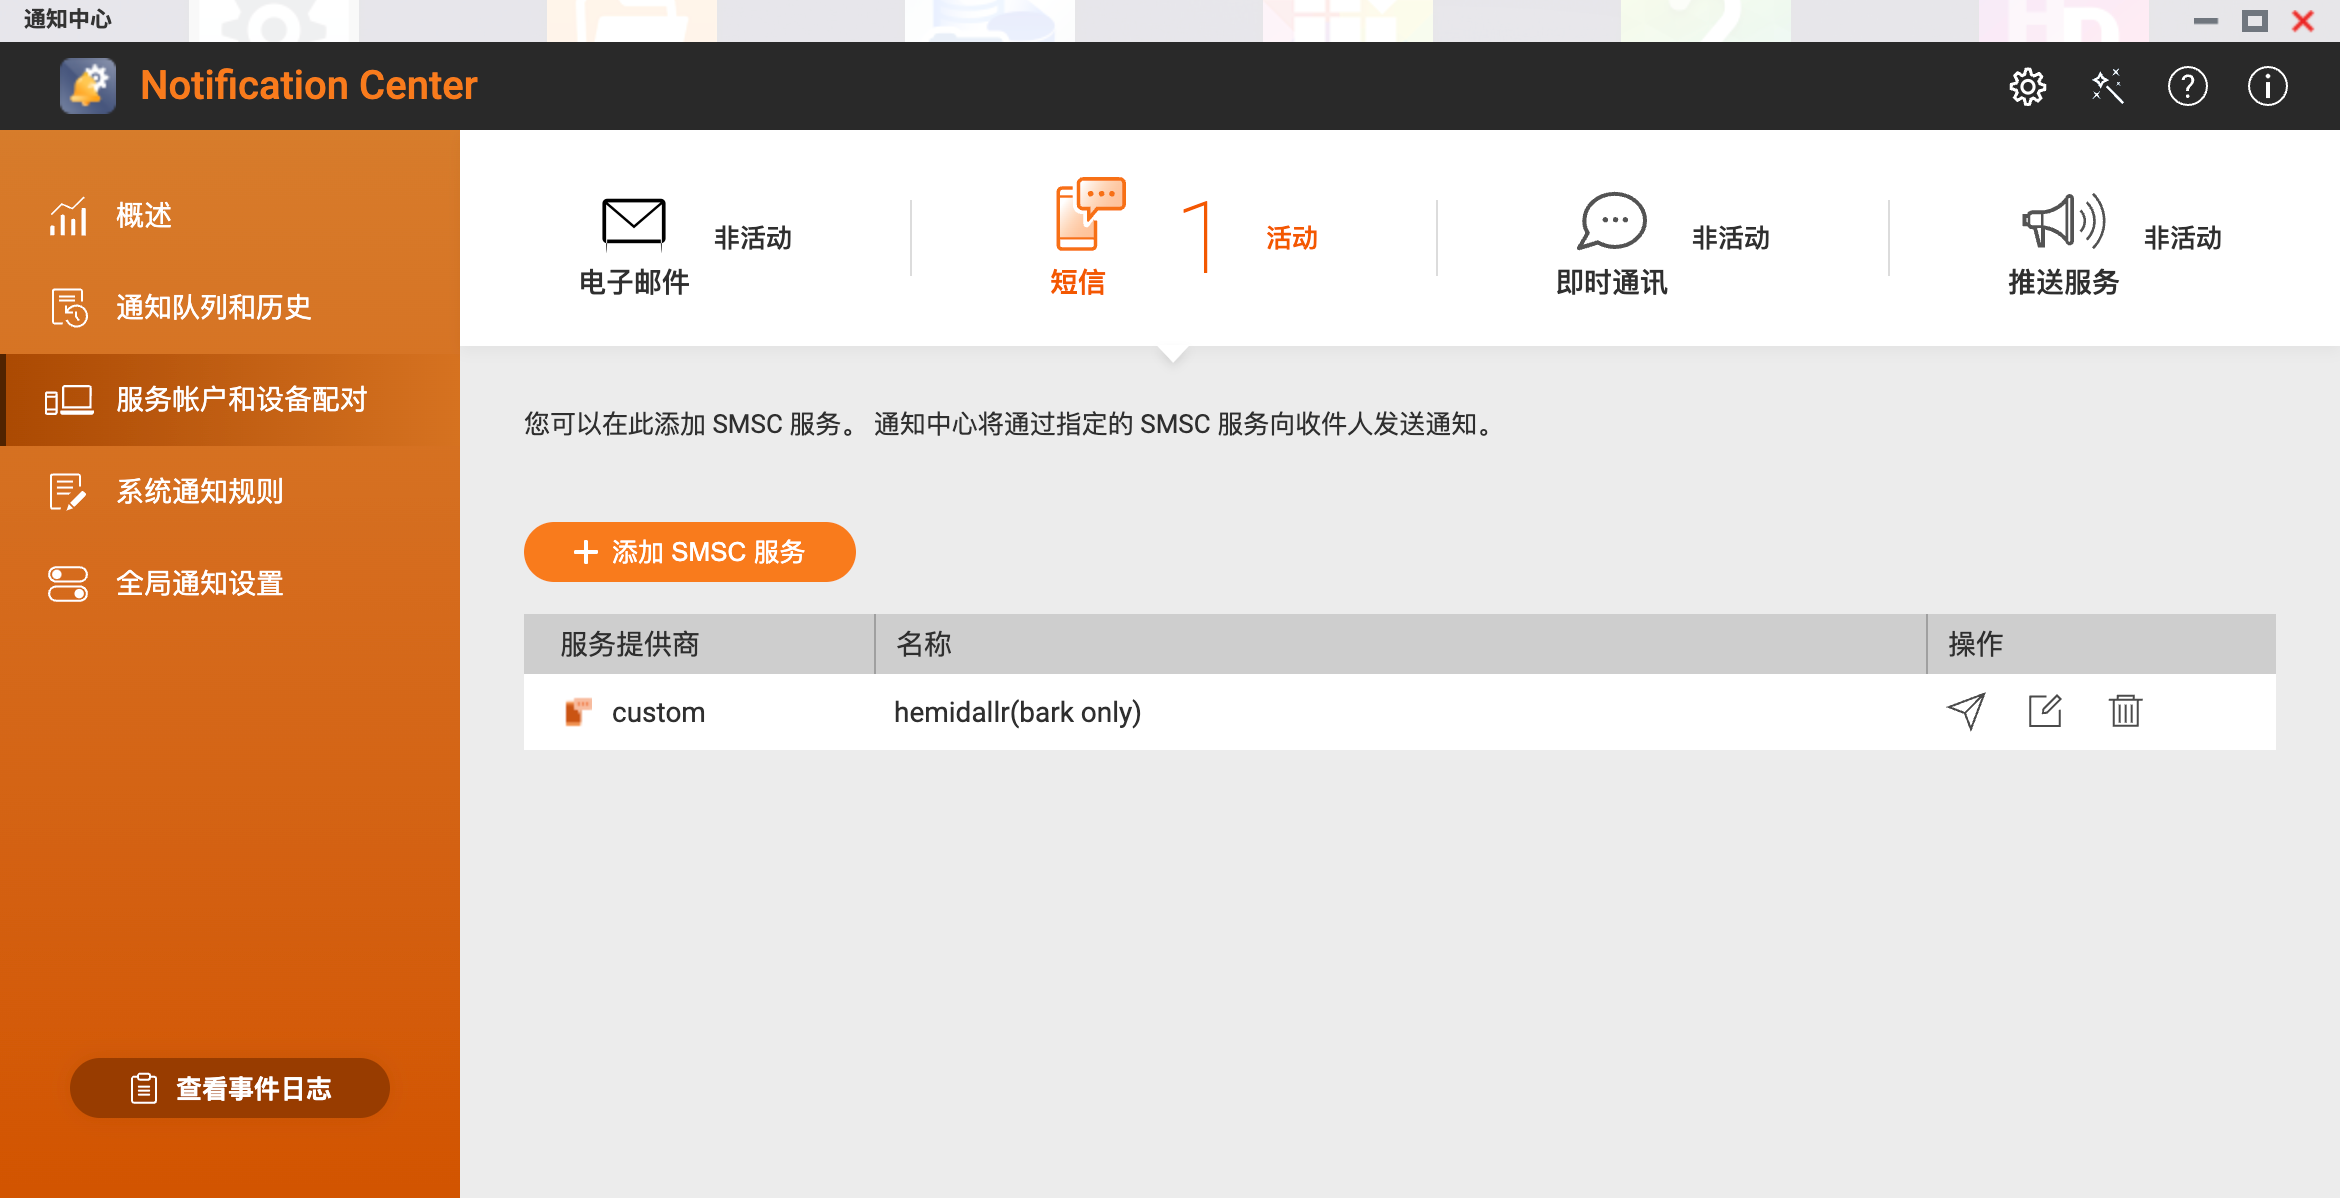Open 通知队列和历史 in the sidebar
The height and width of the screenshot is (1198, 2340).
213,307
